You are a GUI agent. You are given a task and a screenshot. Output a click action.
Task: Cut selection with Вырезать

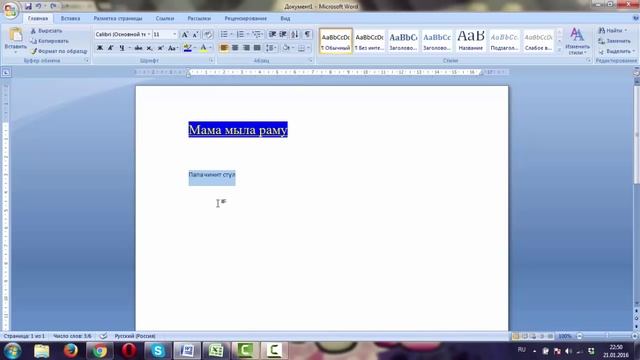point(47,31)
